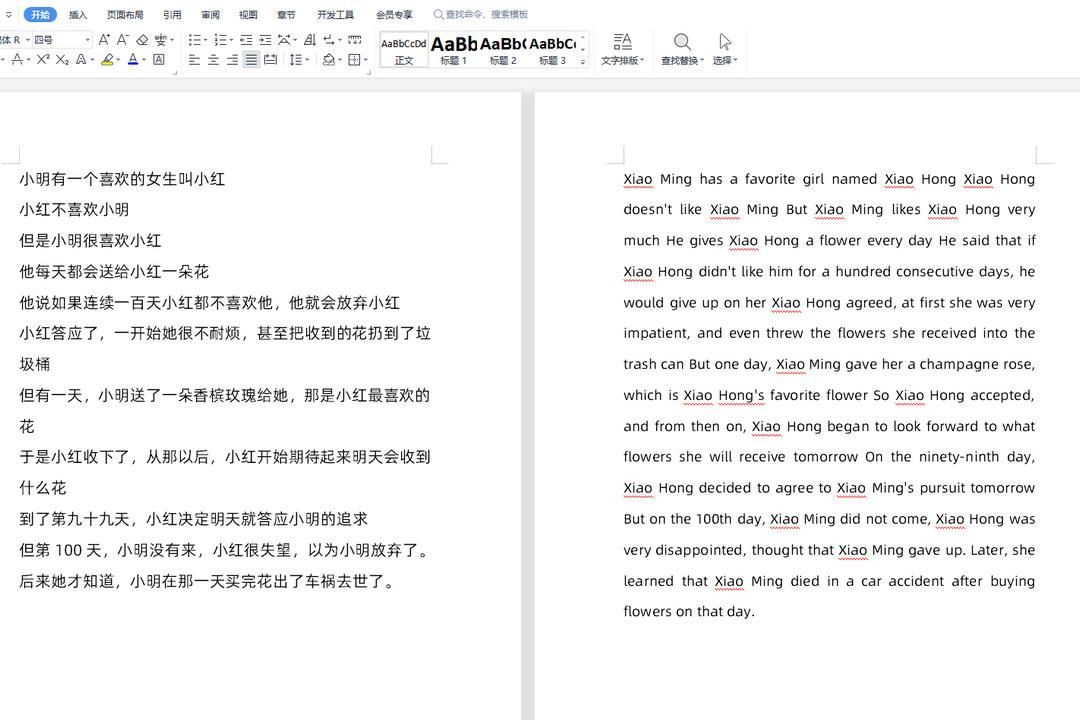This screenshot has width=1080, height=720.
Task: Decrease paragraph indent
Action: (x=246, y=40)
